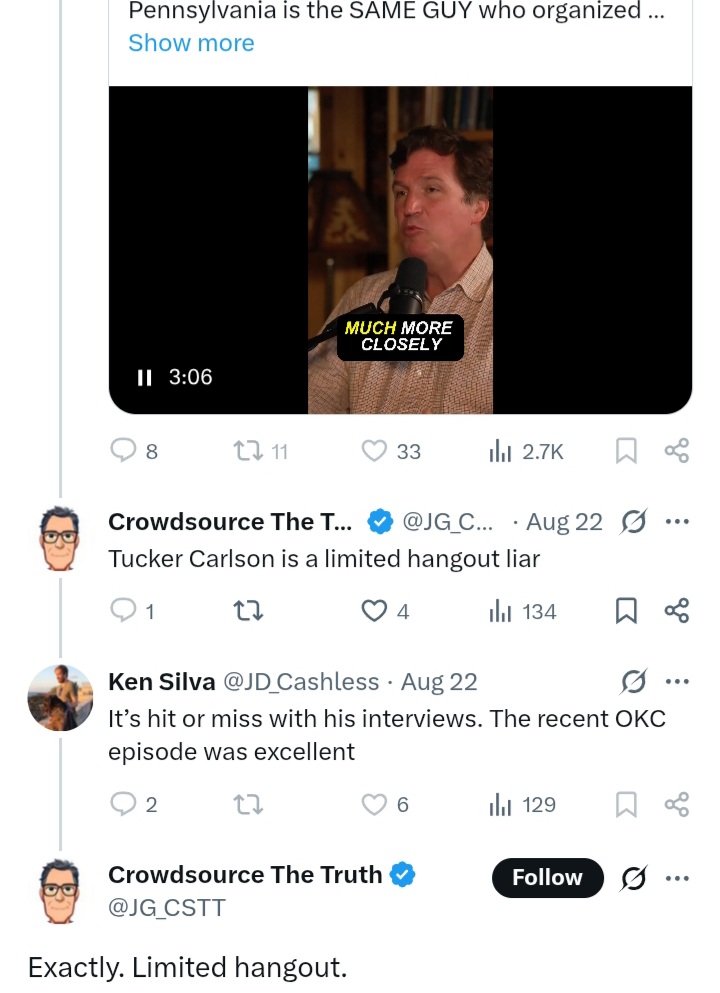
Task: Open Grok icon on Ken Silva's reply
Action: point(633,681)
